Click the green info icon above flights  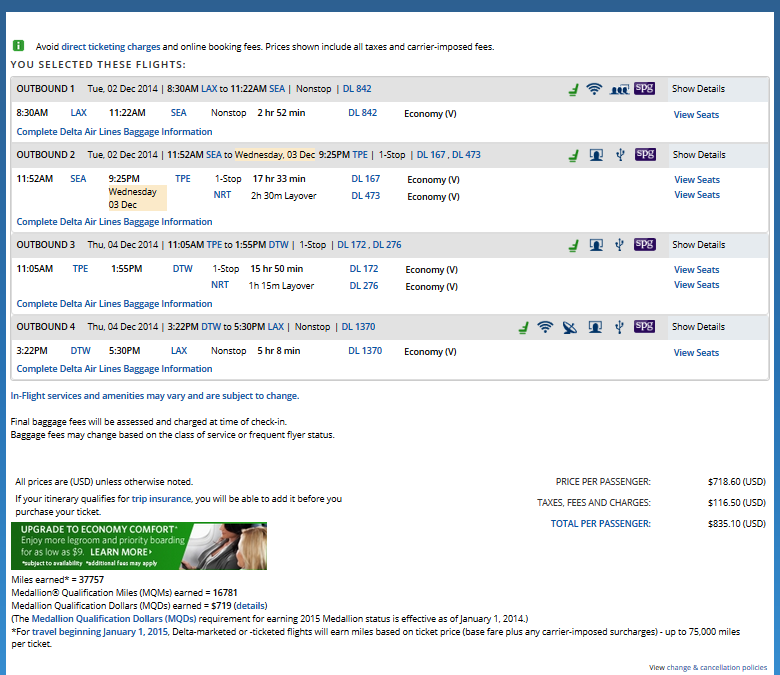point(19,46)
